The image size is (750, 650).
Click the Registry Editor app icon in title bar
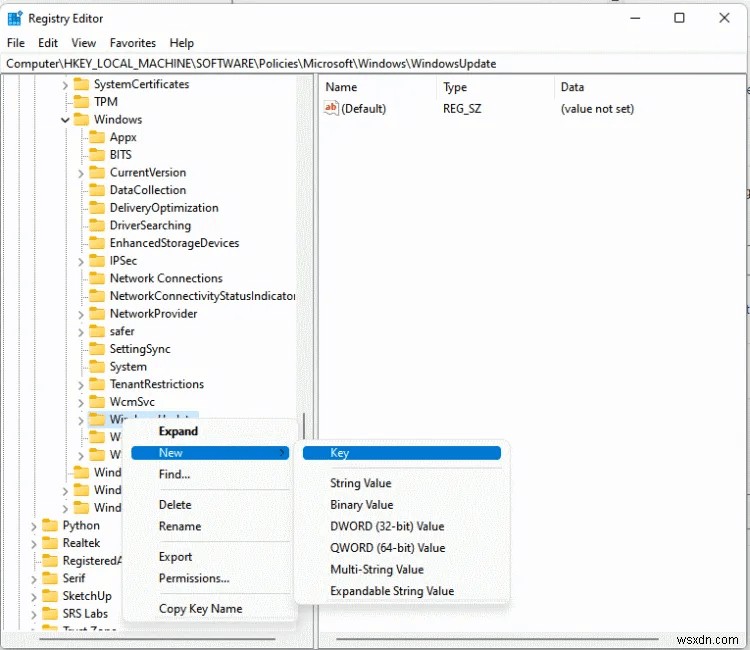(x=15, y=18)
